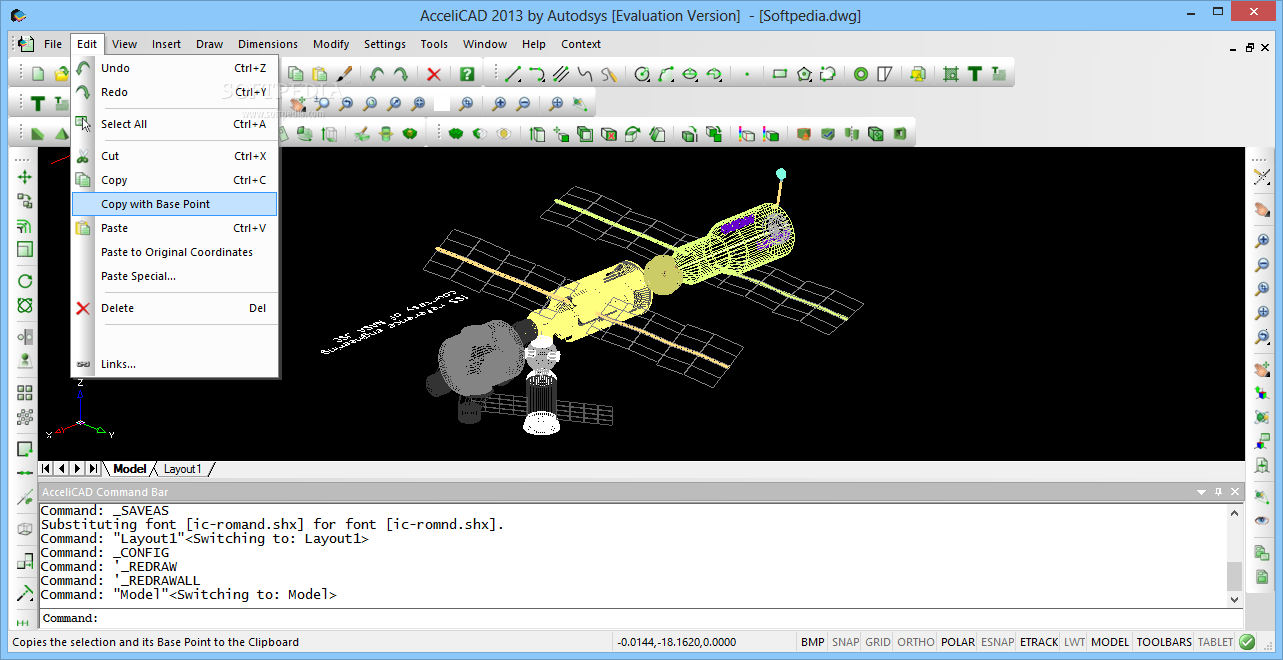Toggle LWT lineweight in status bar
1283x660 pixels.
point(1074,642)
